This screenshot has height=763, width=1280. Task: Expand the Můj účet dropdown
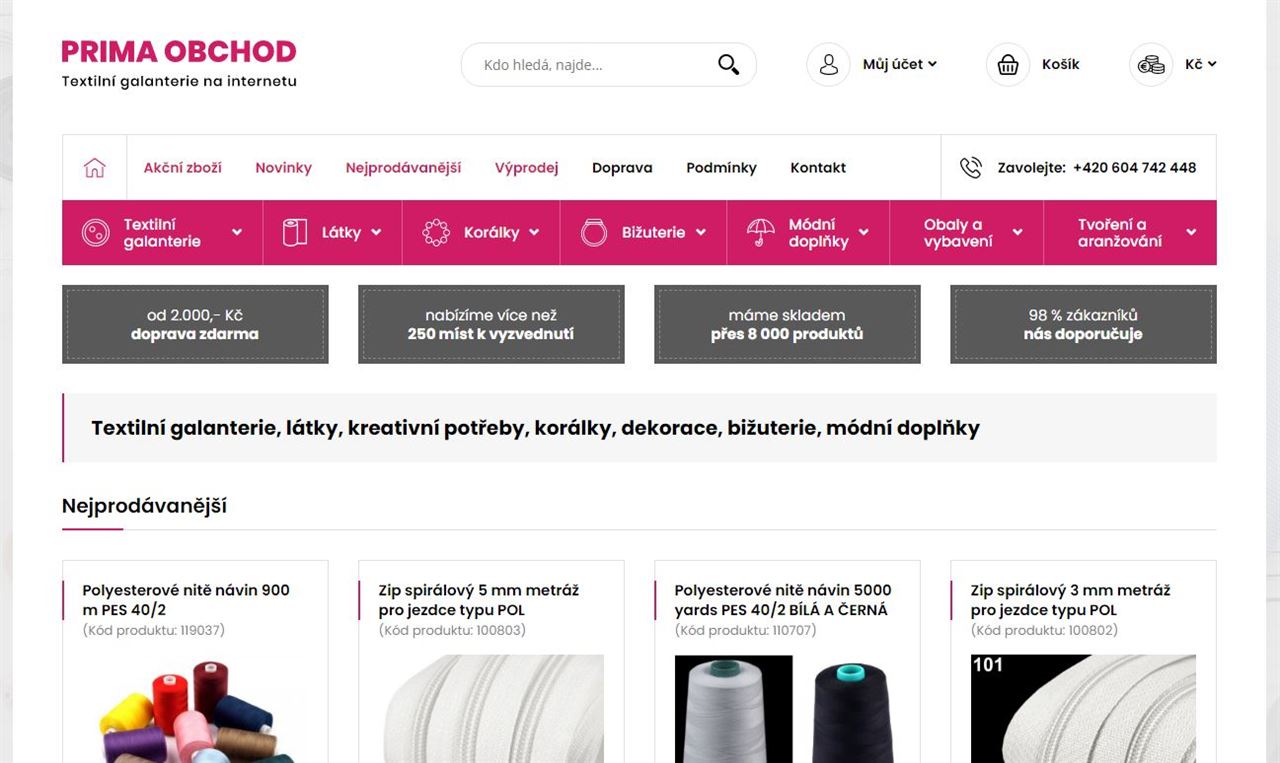click(900, 64)
